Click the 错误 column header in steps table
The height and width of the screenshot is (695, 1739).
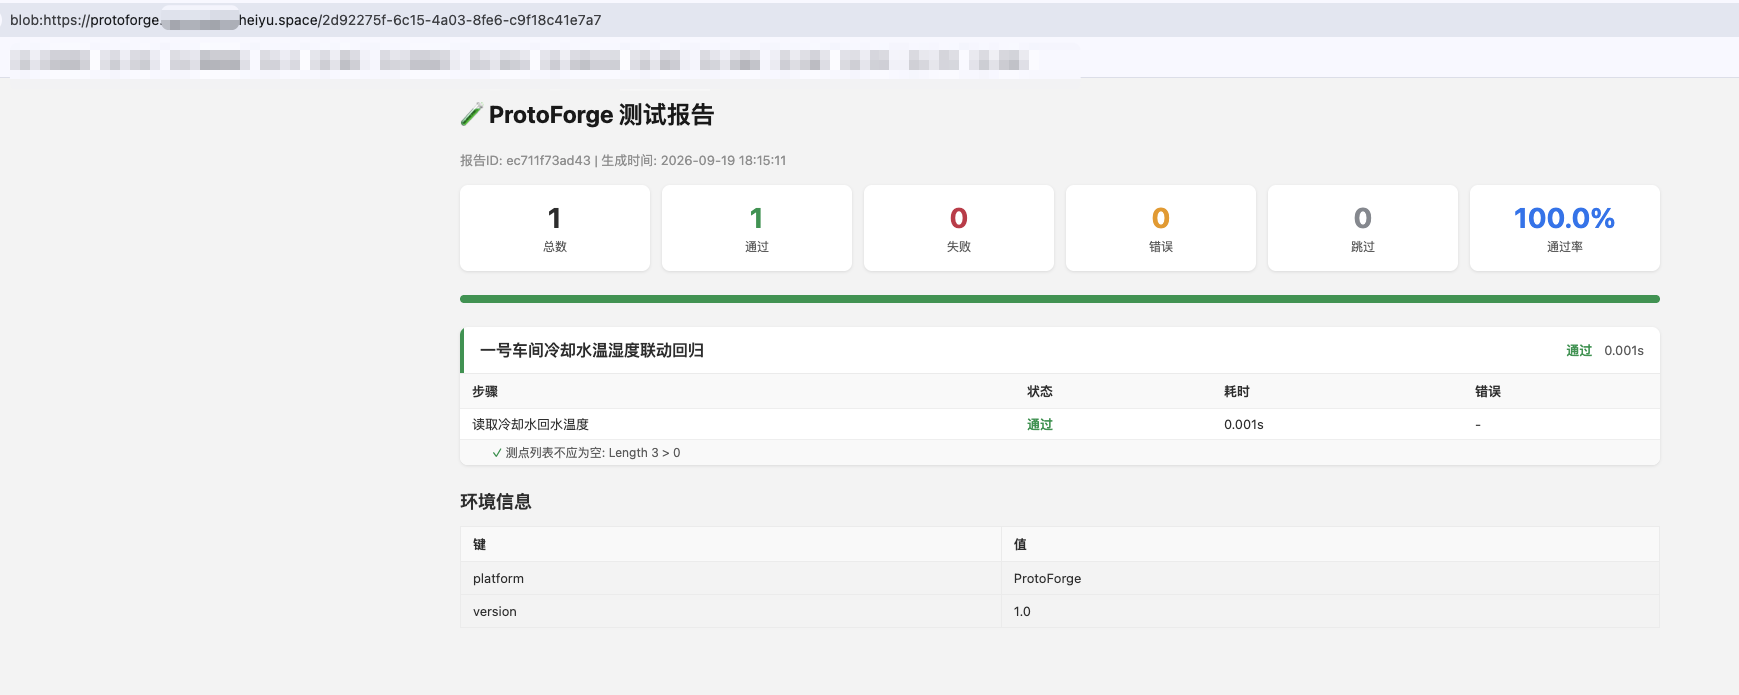point(1488,392)
